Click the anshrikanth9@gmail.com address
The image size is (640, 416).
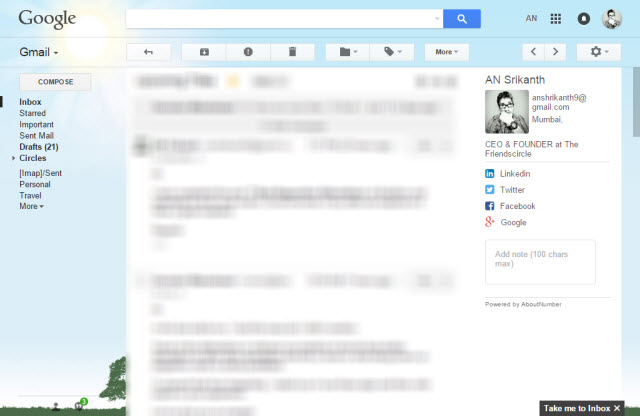pos(559,102)
